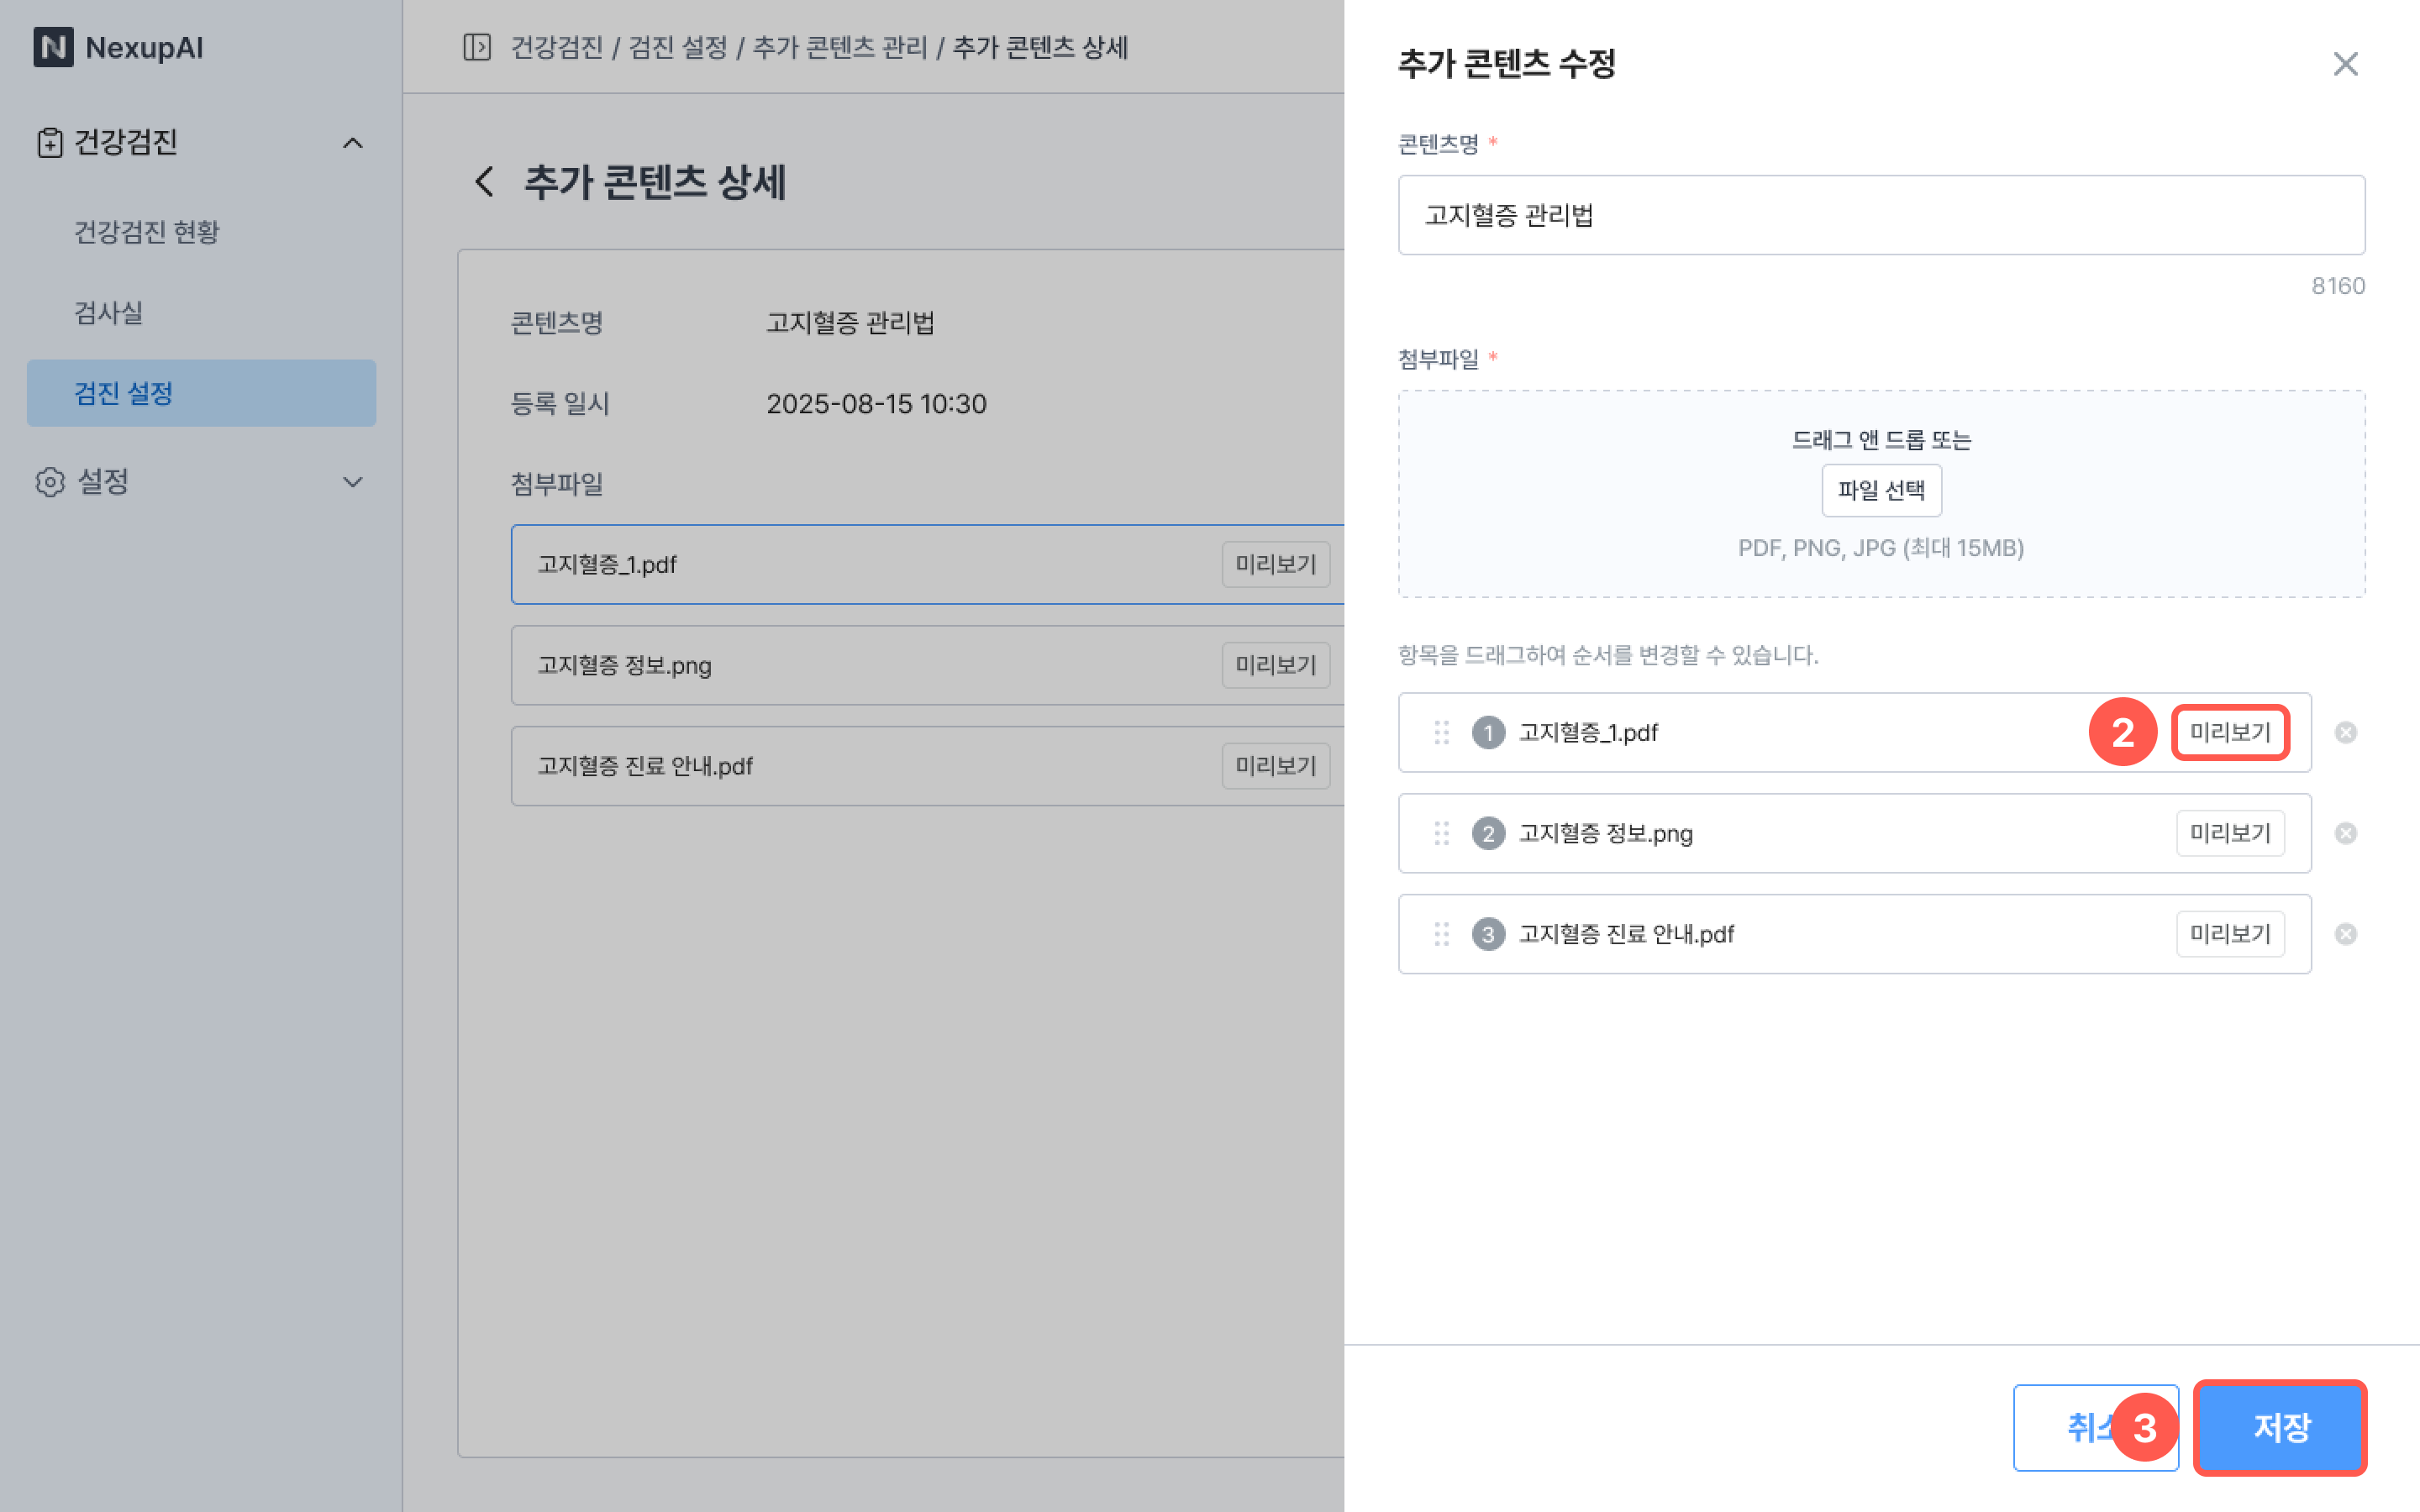Viewport: 2420px width, 1512px height.
Task: Remove 고지혈증_1.pdf with its delete icon
Action: tap(2345, 733)
